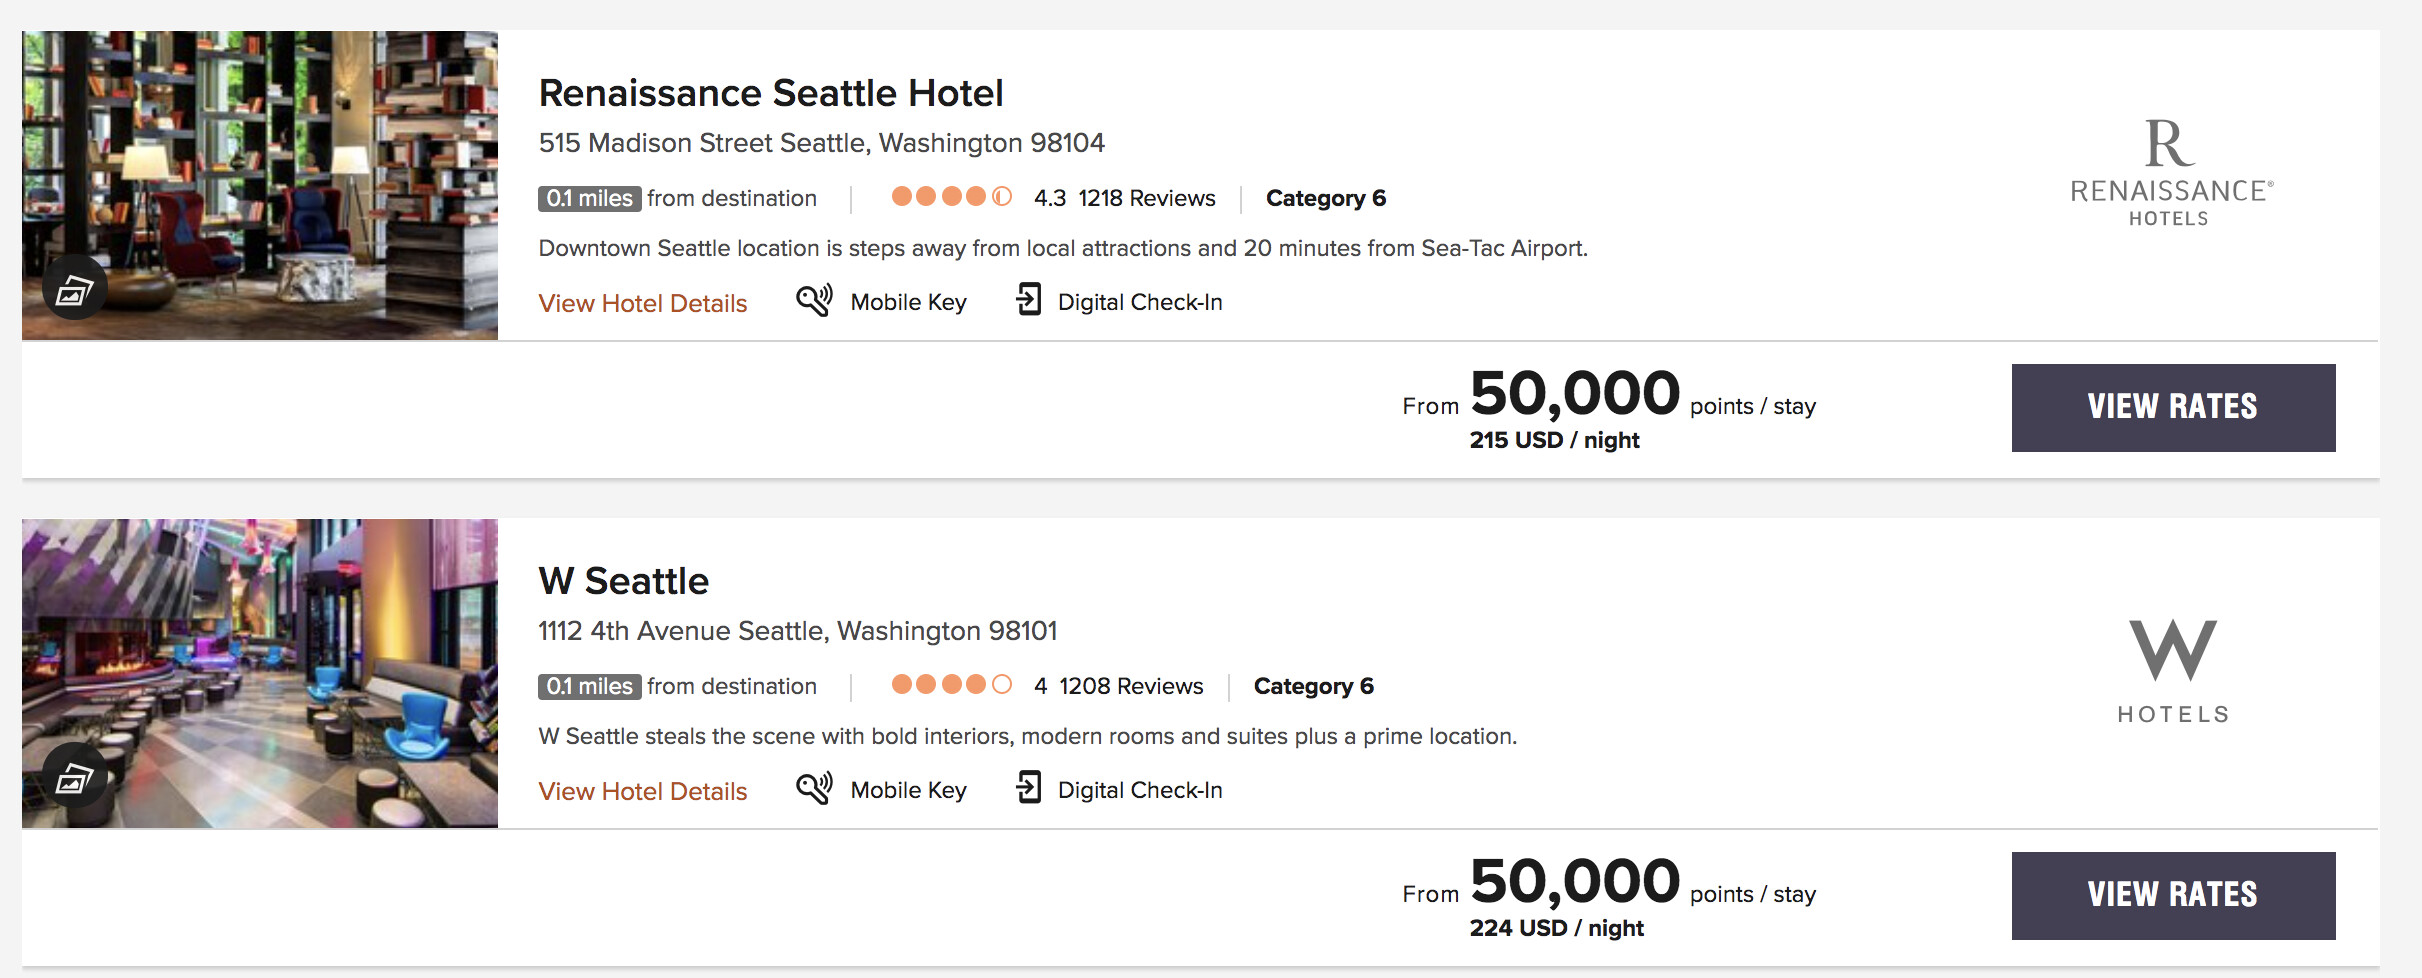Click Mobile Key icon for Renaissance hotel
Screen dimensions: 2422x978
click(x=814, y=301)
